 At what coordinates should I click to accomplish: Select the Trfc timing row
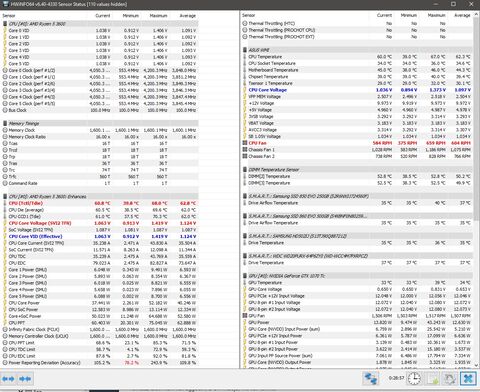[100, 176]
